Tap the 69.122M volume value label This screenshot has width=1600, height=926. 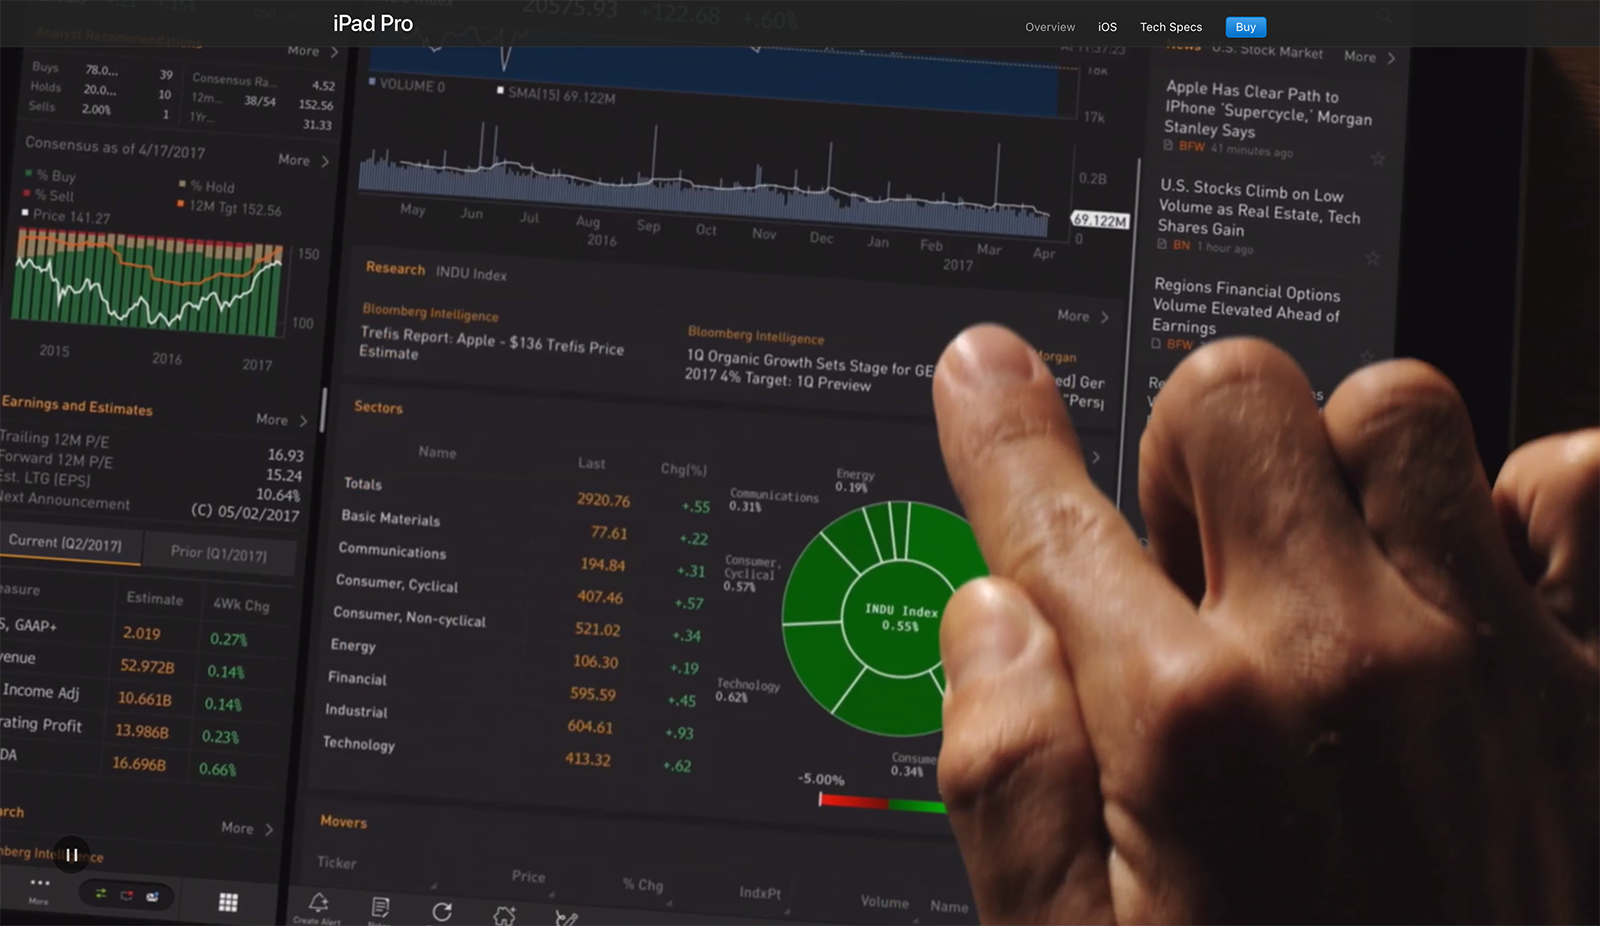click(1100, 220)
